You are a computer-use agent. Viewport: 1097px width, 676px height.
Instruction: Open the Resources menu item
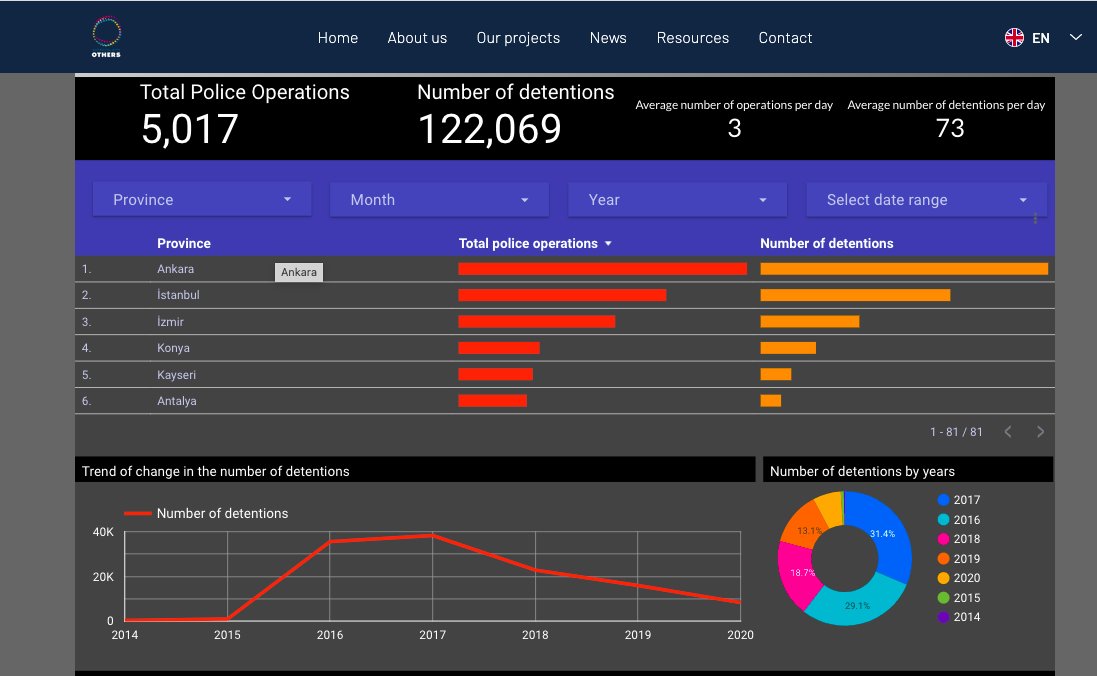[x=693, y=38]
